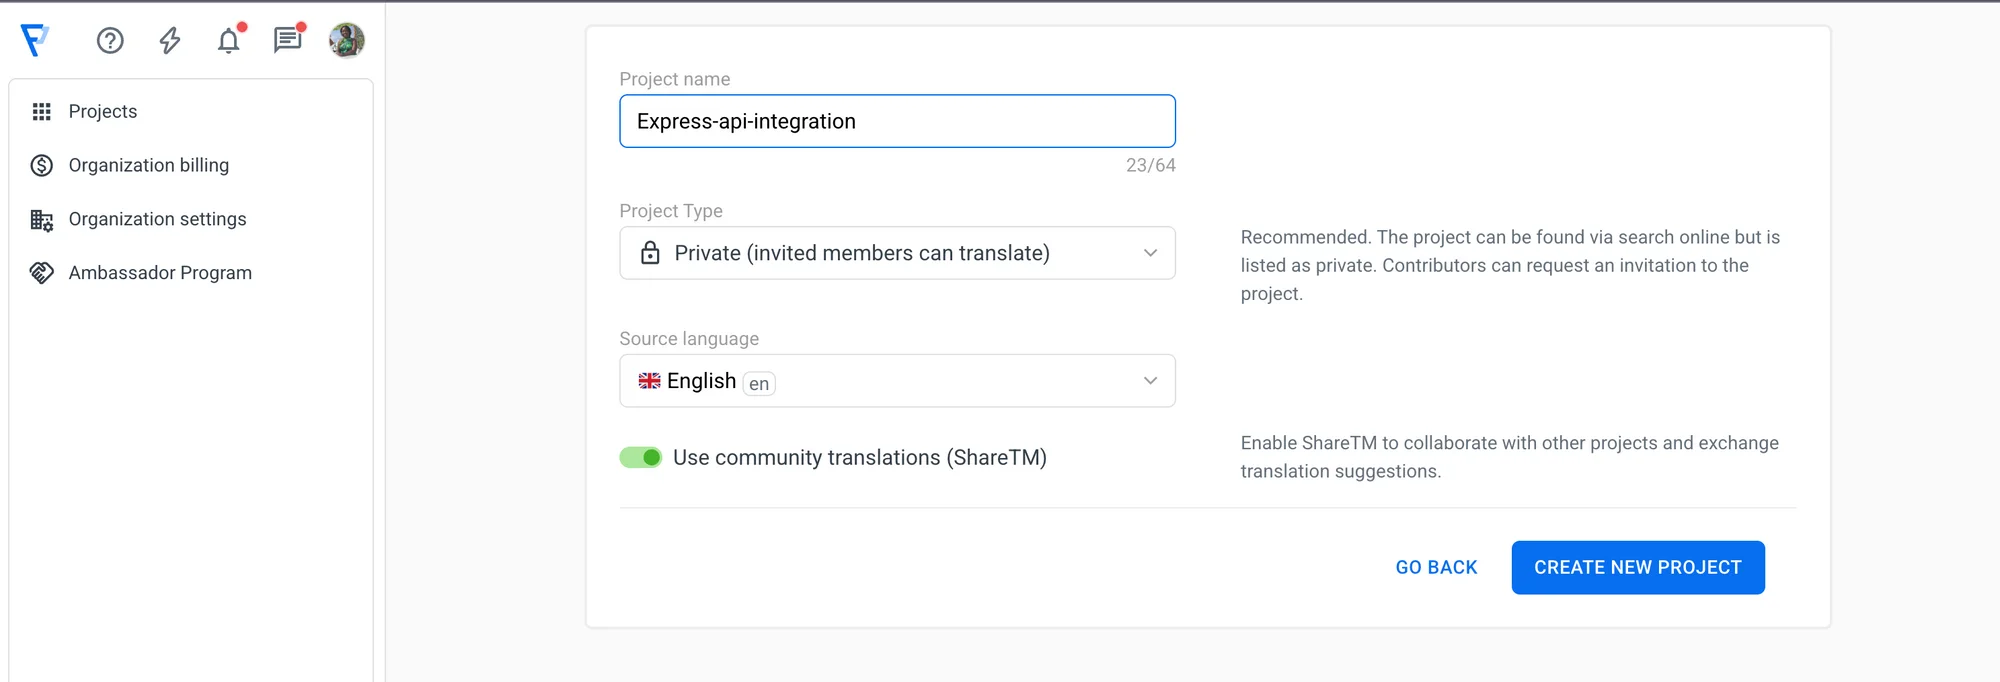Click the blue logo in top-left corner
Viewport: 2000px width, 682px height.
(35, 40)
